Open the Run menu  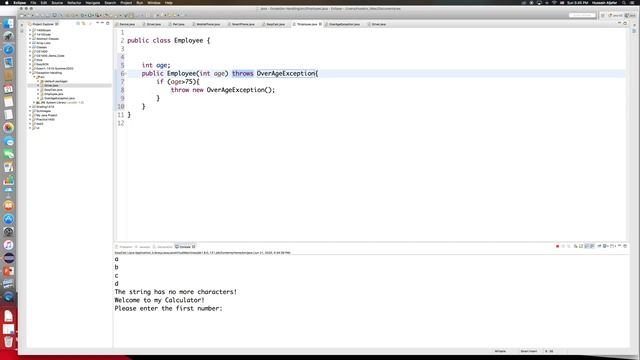tap(140, 2)
